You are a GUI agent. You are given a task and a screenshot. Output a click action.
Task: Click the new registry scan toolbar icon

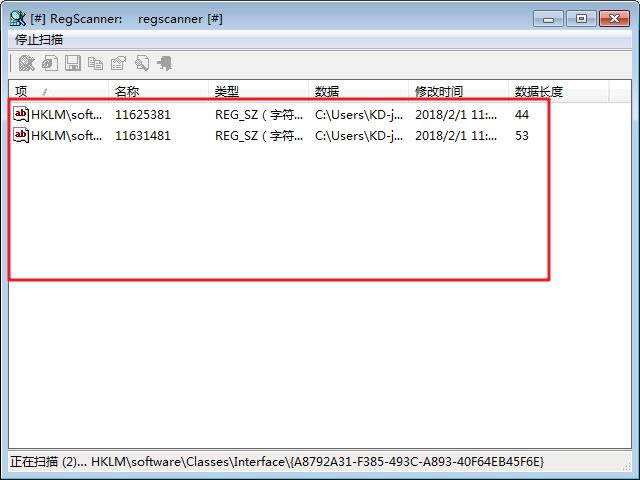tap(26, 63)
